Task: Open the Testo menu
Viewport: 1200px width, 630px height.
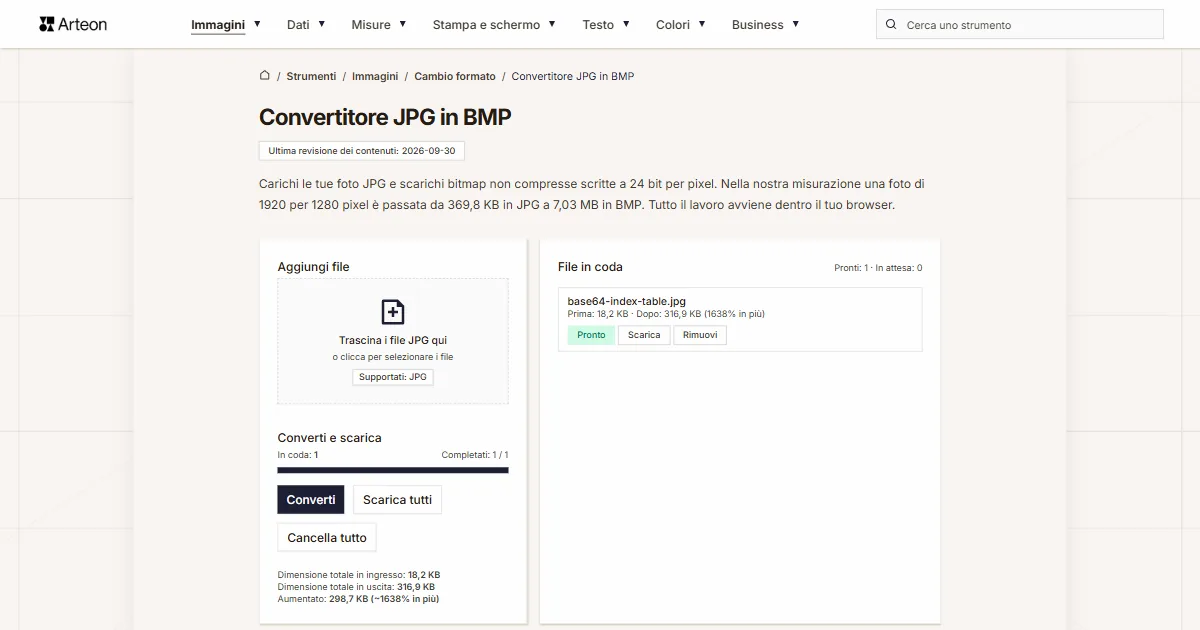Action: (x=598, y=24)
